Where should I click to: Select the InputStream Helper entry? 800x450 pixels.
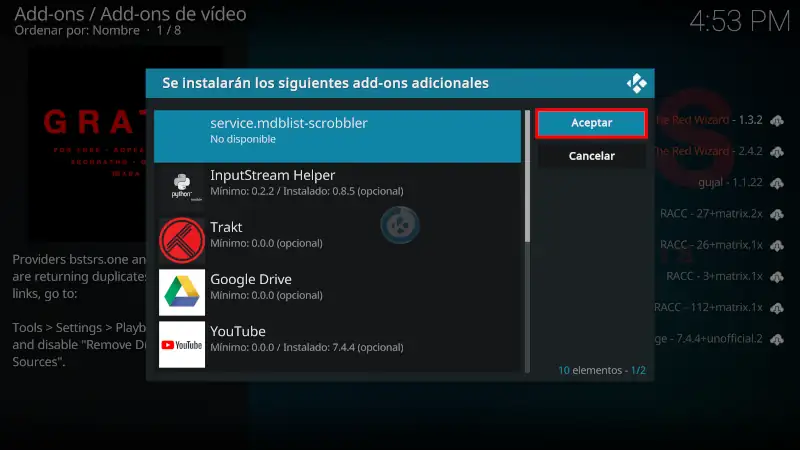click(337, 188)
